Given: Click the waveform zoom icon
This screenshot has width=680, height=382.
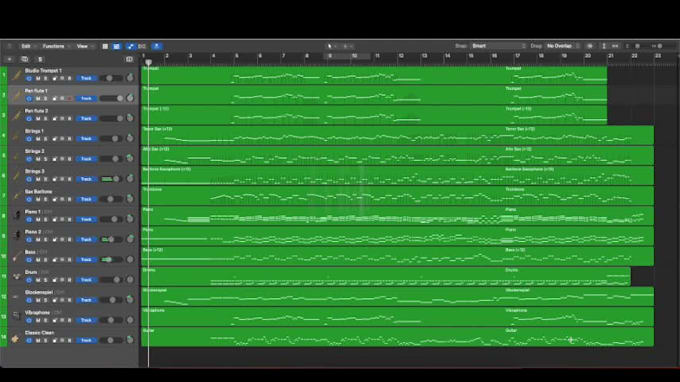Looking at the screenshot, I should [x=590, y=46].
